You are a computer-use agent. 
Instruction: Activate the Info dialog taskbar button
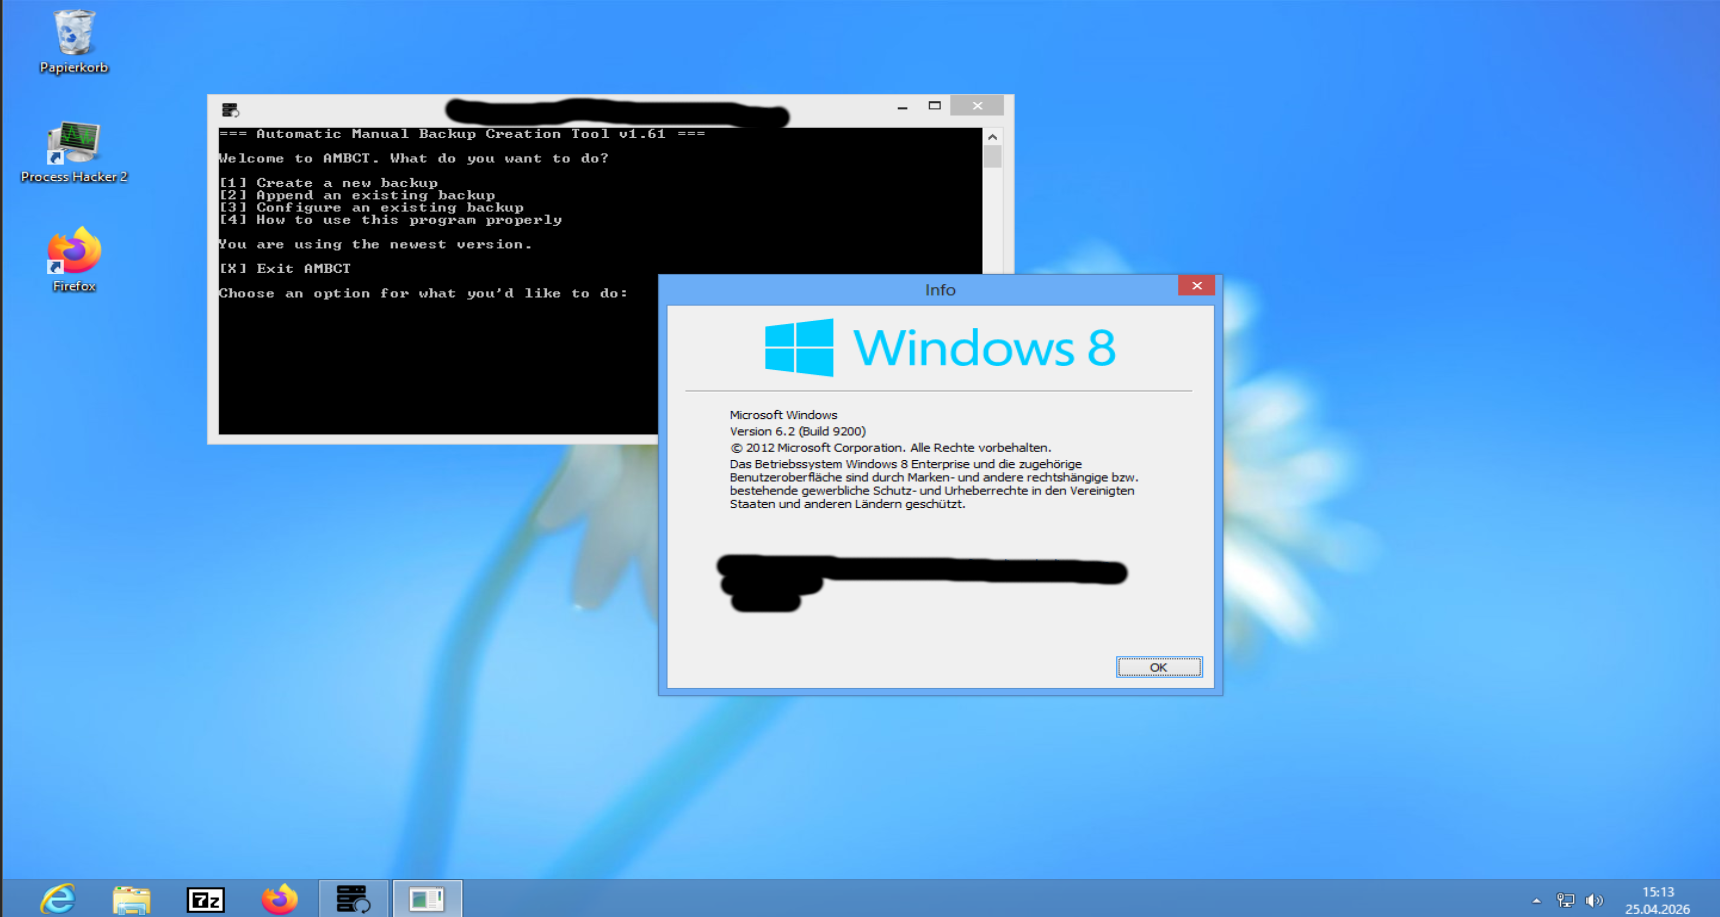[427, 899]
